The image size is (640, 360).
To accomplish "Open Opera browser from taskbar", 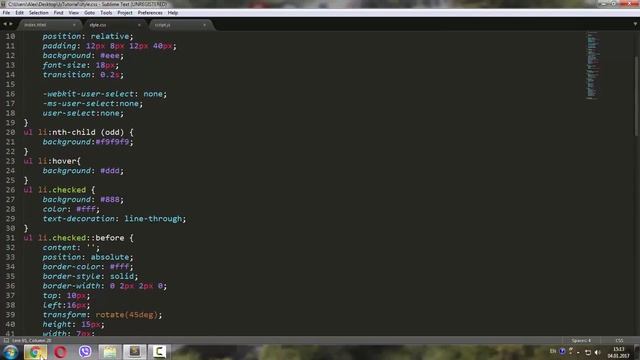I will [60, 352].
